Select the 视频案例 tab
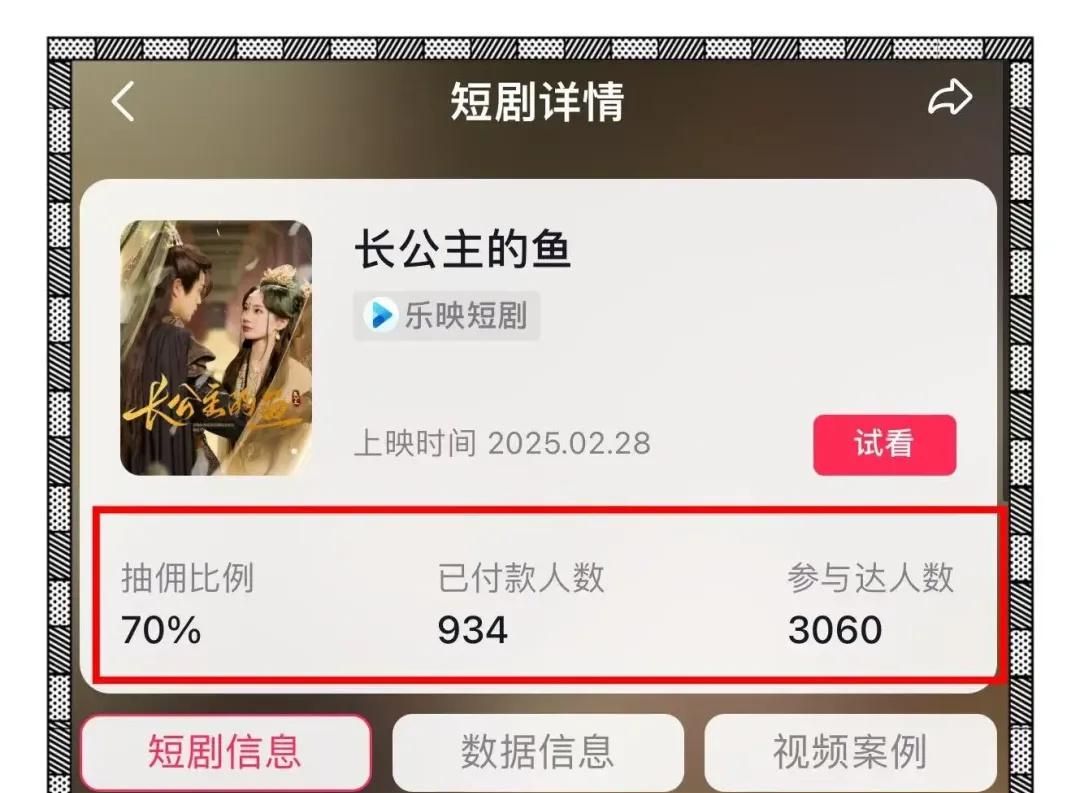This screenshot has height=793, width=1080. (x=850, y=752)
